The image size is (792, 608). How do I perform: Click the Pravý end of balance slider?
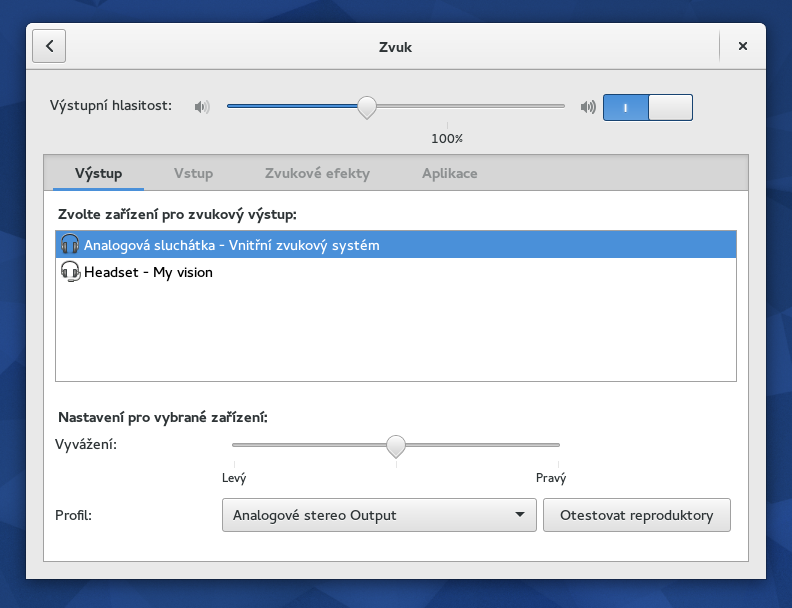click(x=551, y=478)
